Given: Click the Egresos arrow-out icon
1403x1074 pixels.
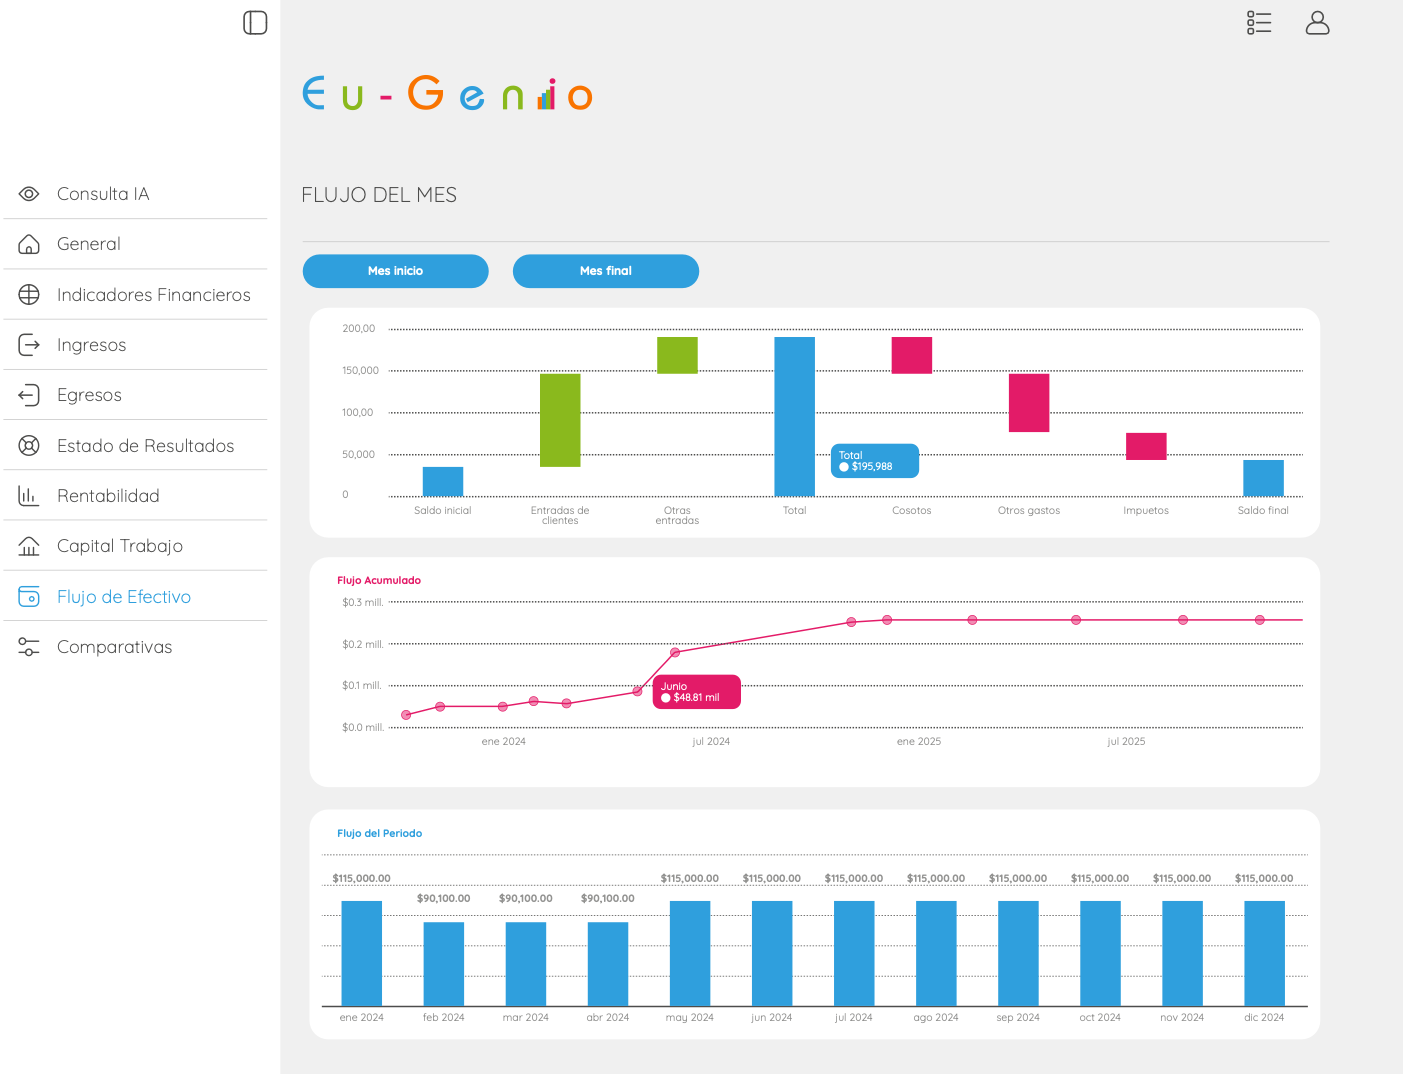Looking at the screenshot, I should coord(29,395).
